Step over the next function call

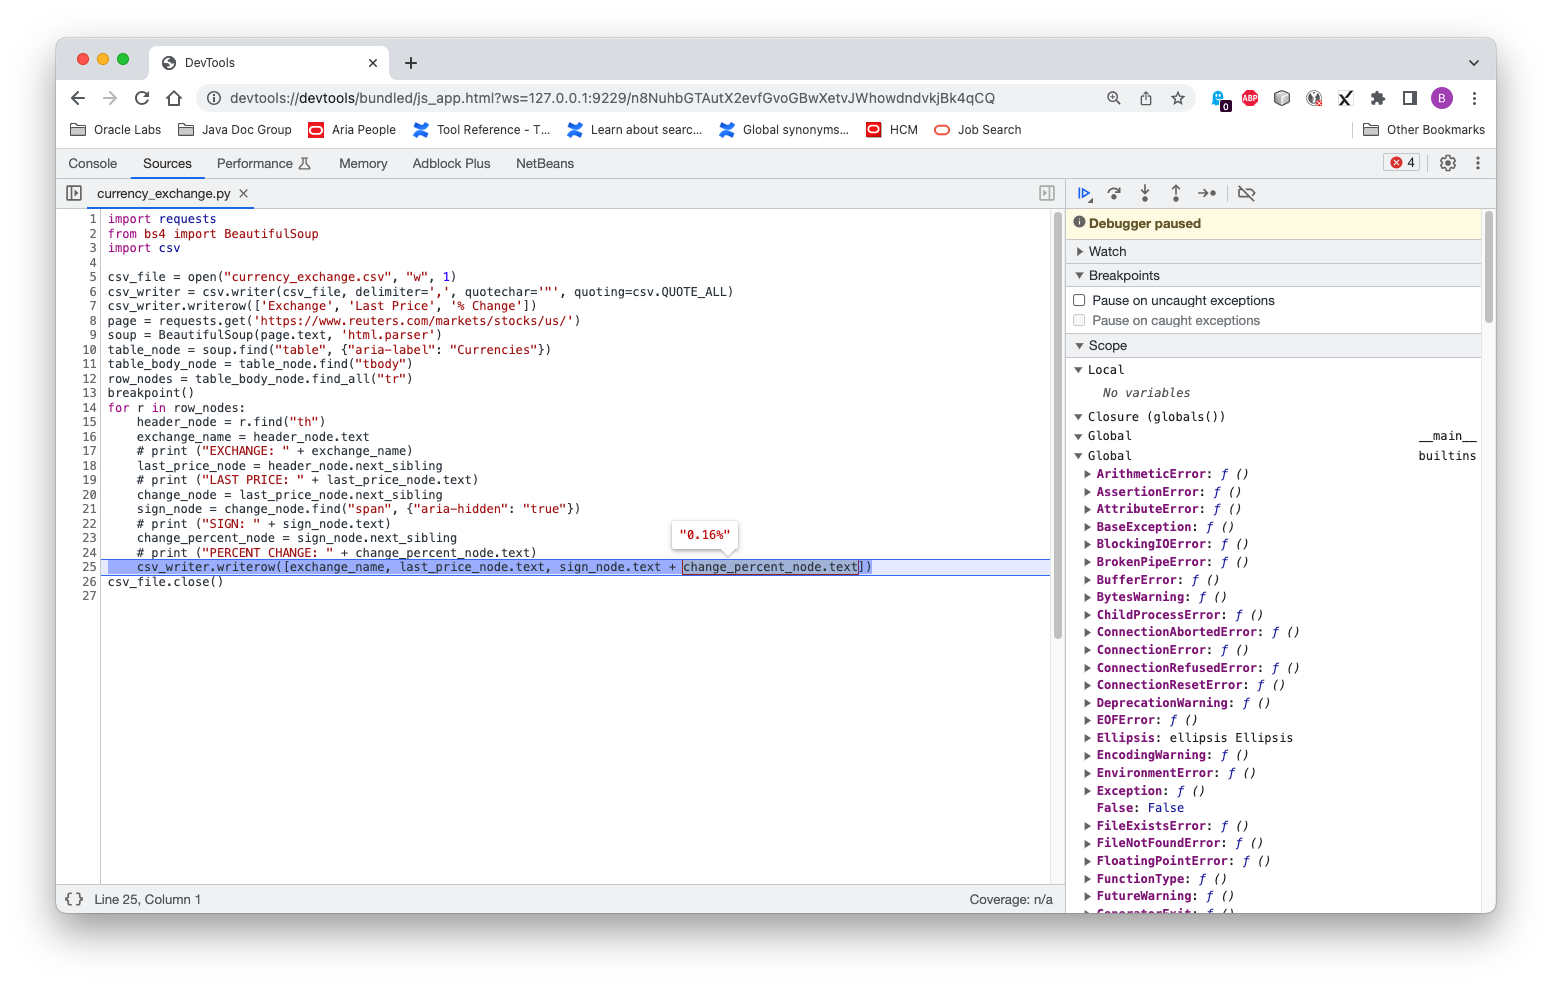click(x=1115, y=193)
